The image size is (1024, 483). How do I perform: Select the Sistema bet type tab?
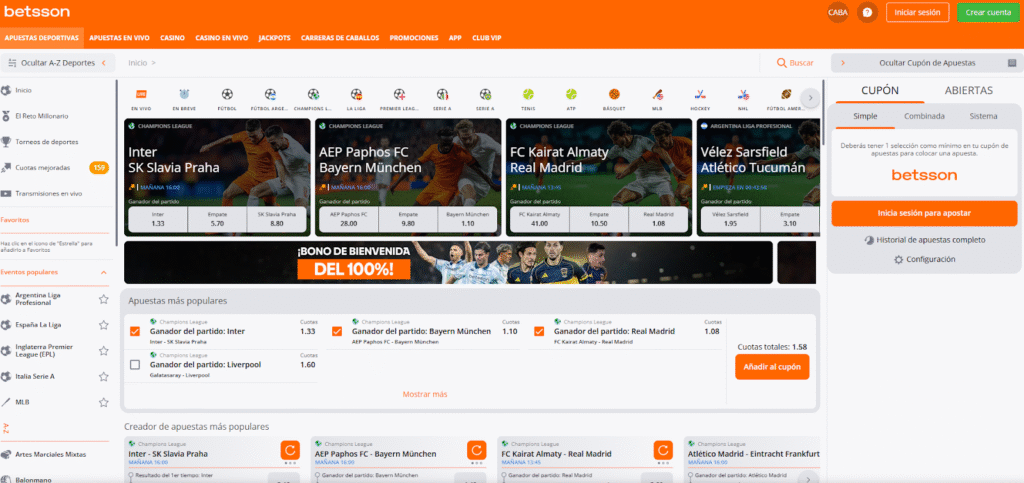click(983, 116)
